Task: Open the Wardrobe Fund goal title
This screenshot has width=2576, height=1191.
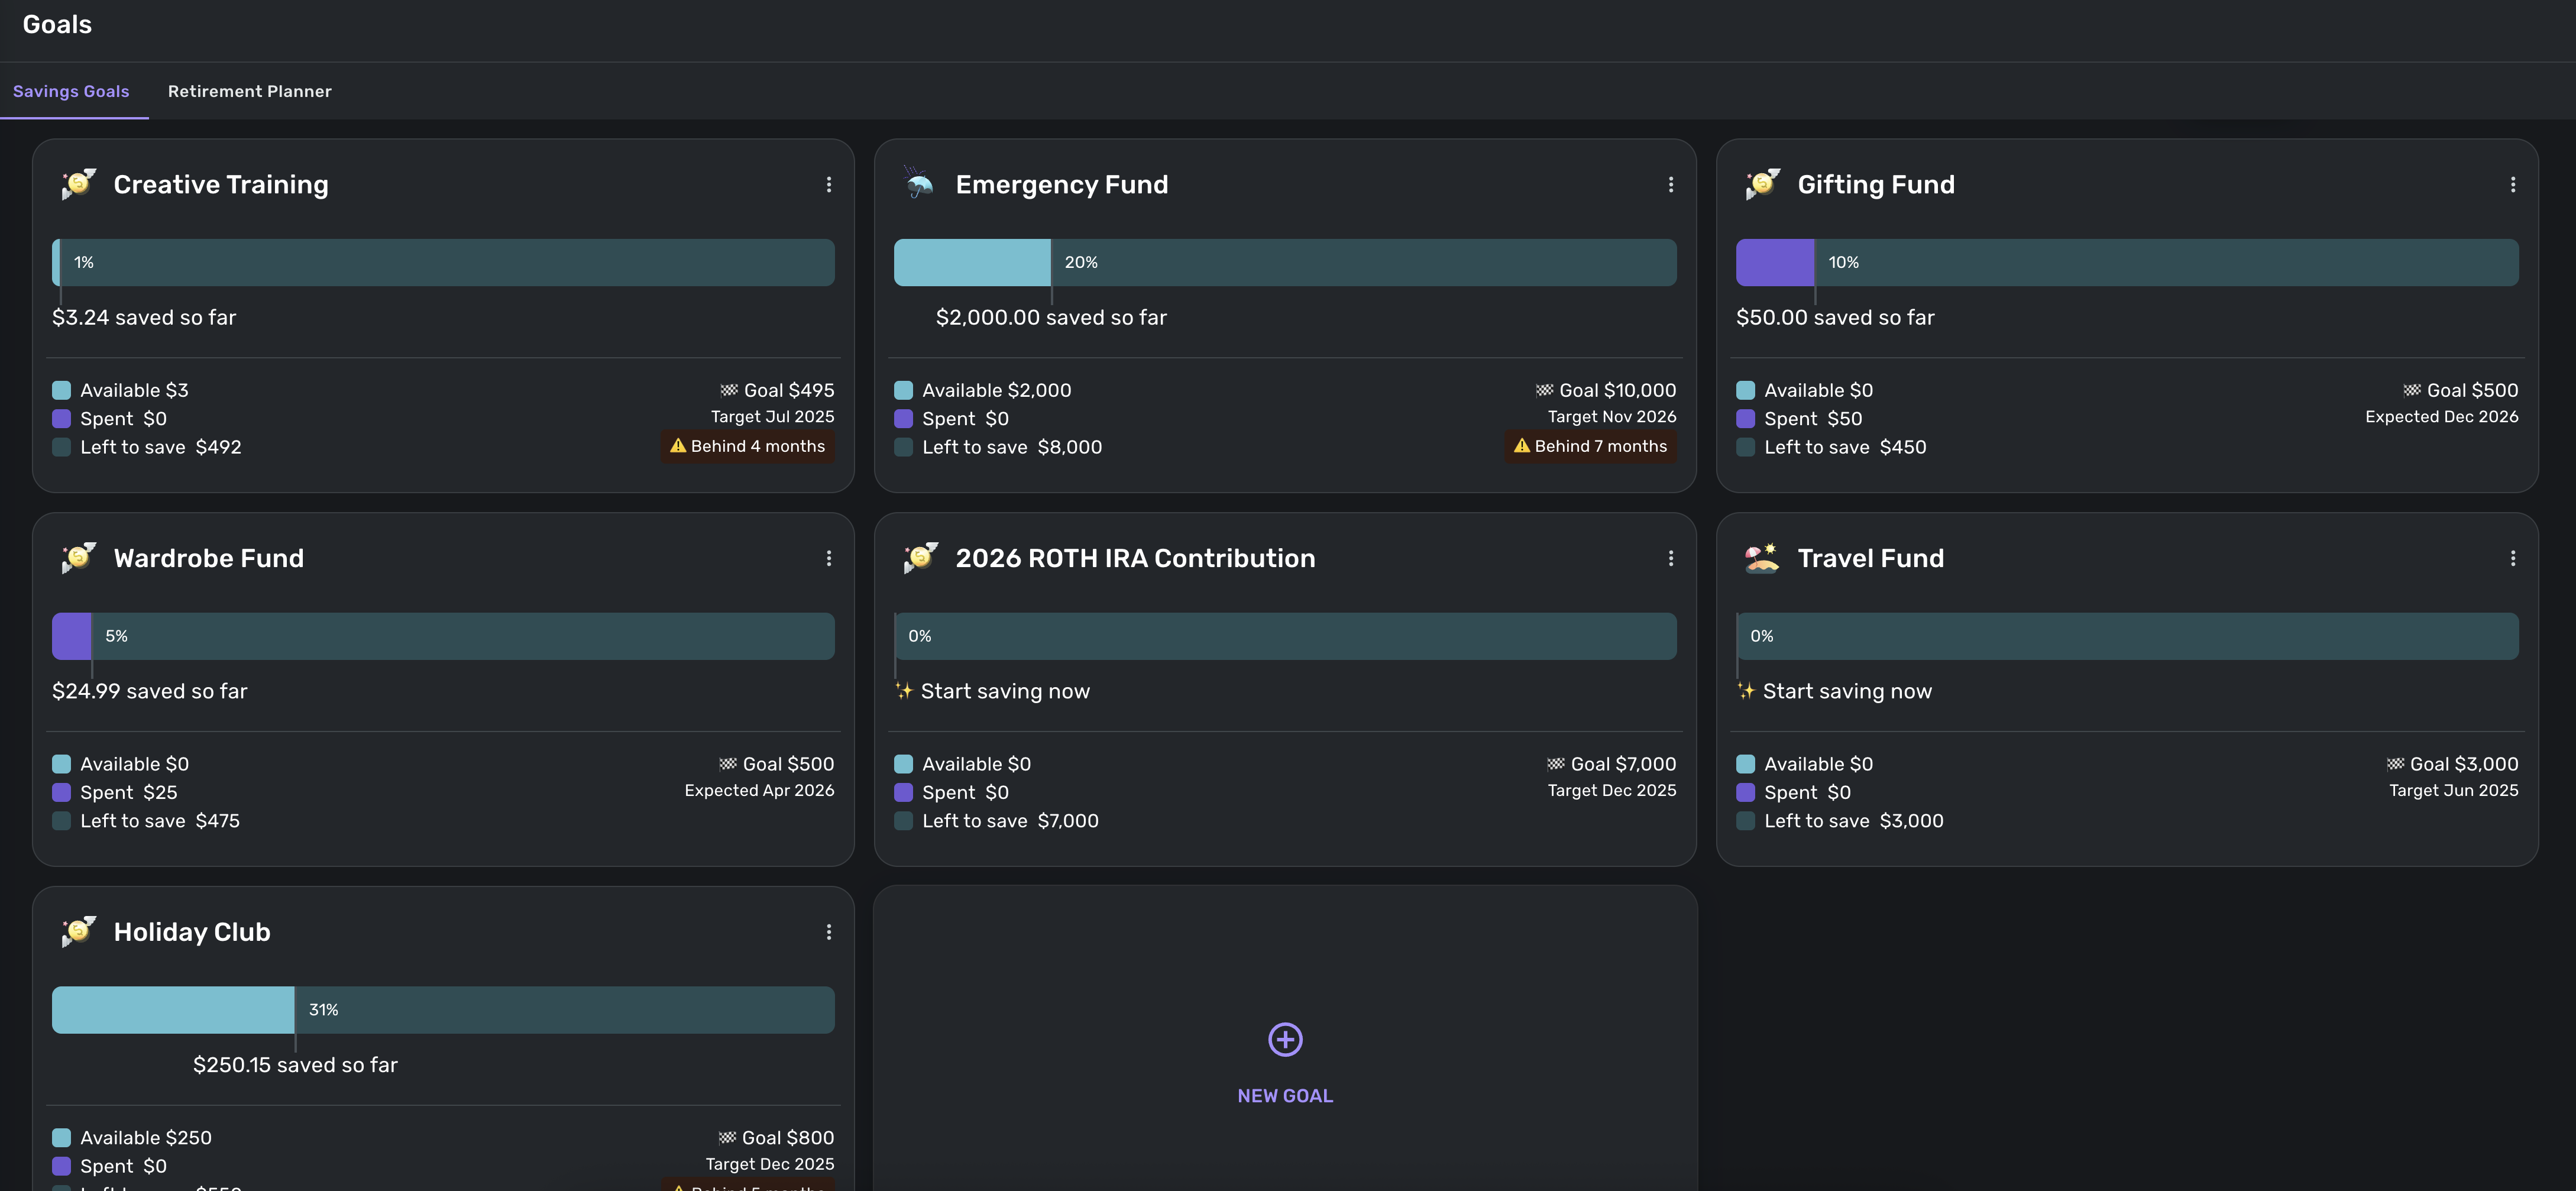Action: coord(208,559)
